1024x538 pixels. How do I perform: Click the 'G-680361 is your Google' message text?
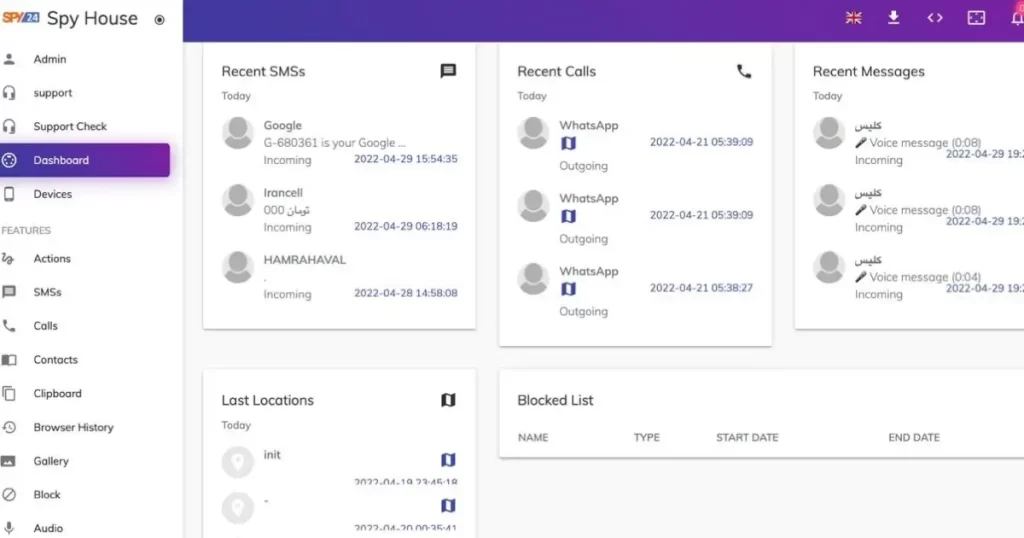tap(334, 142)
